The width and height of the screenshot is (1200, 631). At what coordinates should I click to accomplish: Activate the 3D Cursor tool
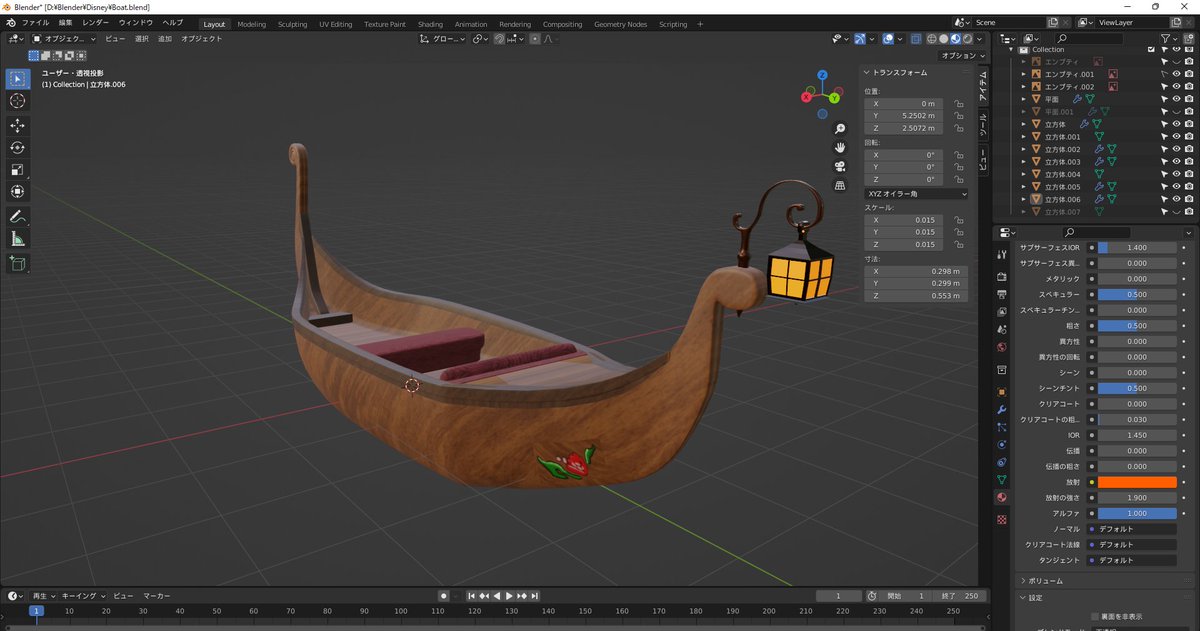coord(18,101)
